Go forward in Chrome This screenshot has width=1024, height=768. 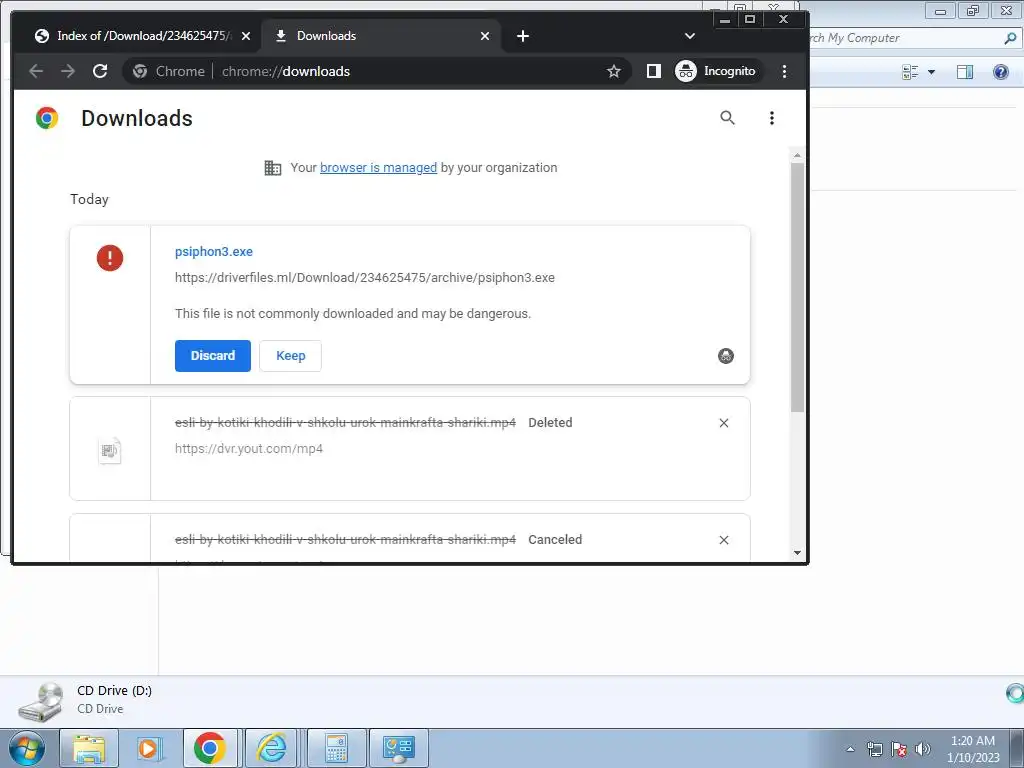68,71
